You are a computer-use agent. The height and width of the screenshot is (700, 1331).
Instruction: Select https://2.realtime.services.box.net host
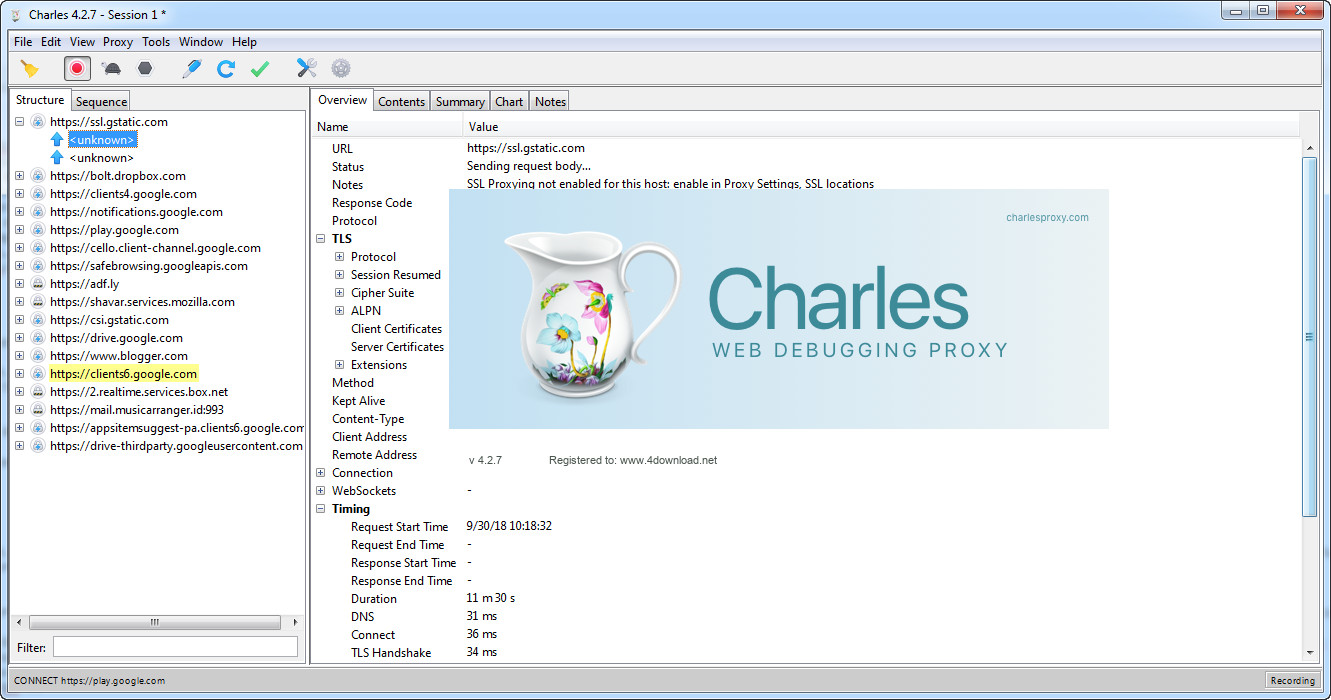pyautogui.click(x=139, y=392)
